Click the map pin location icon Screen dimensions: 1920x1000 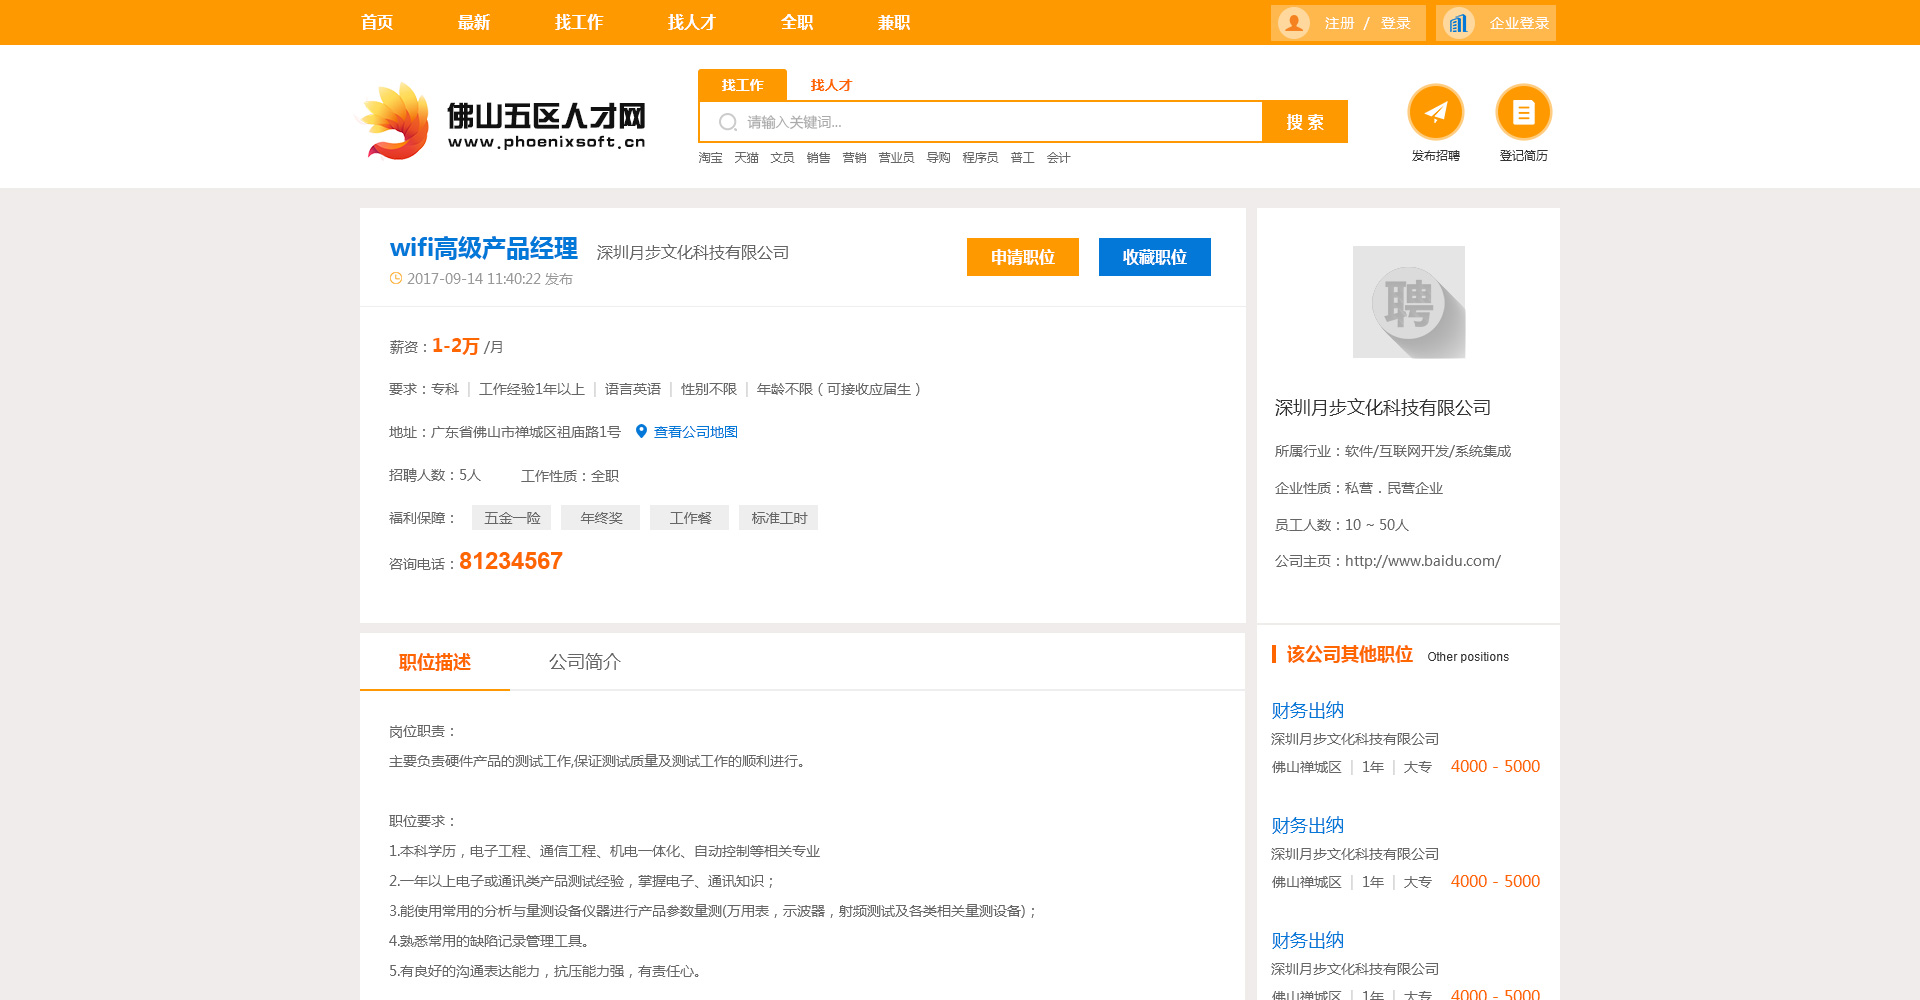click(641, 432)
